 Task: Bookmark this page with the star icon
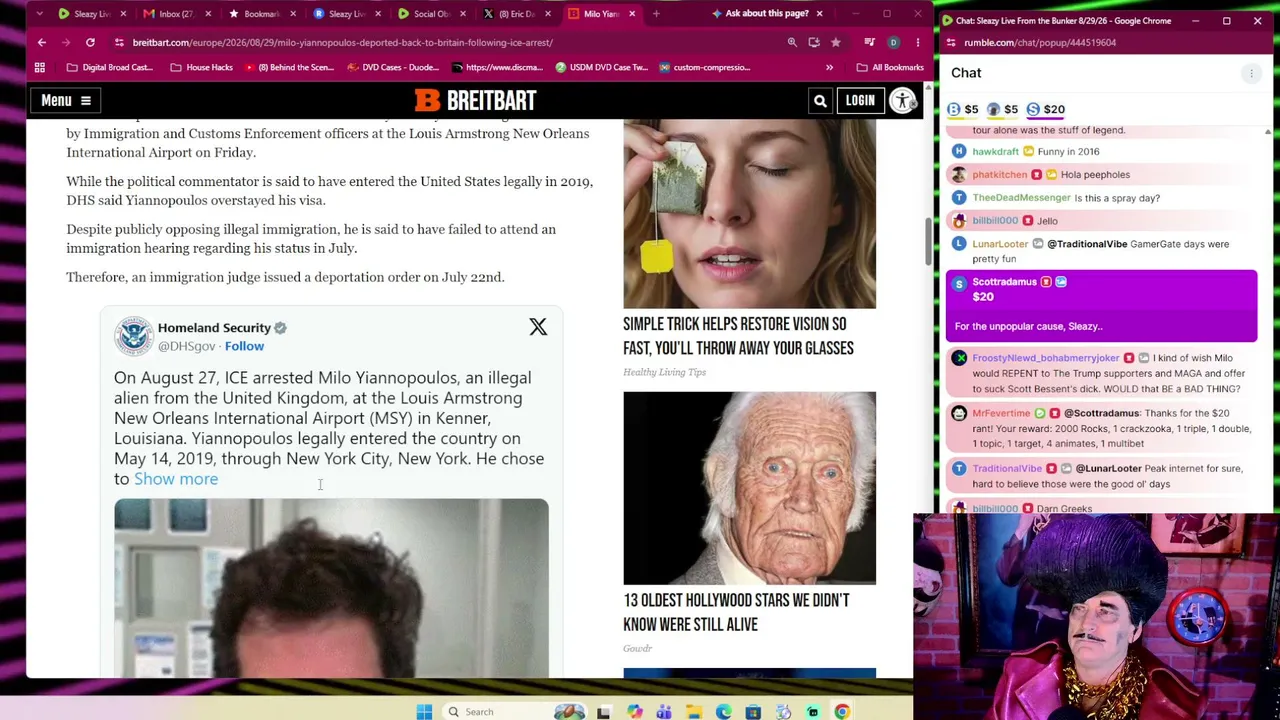tap(836, 43)
